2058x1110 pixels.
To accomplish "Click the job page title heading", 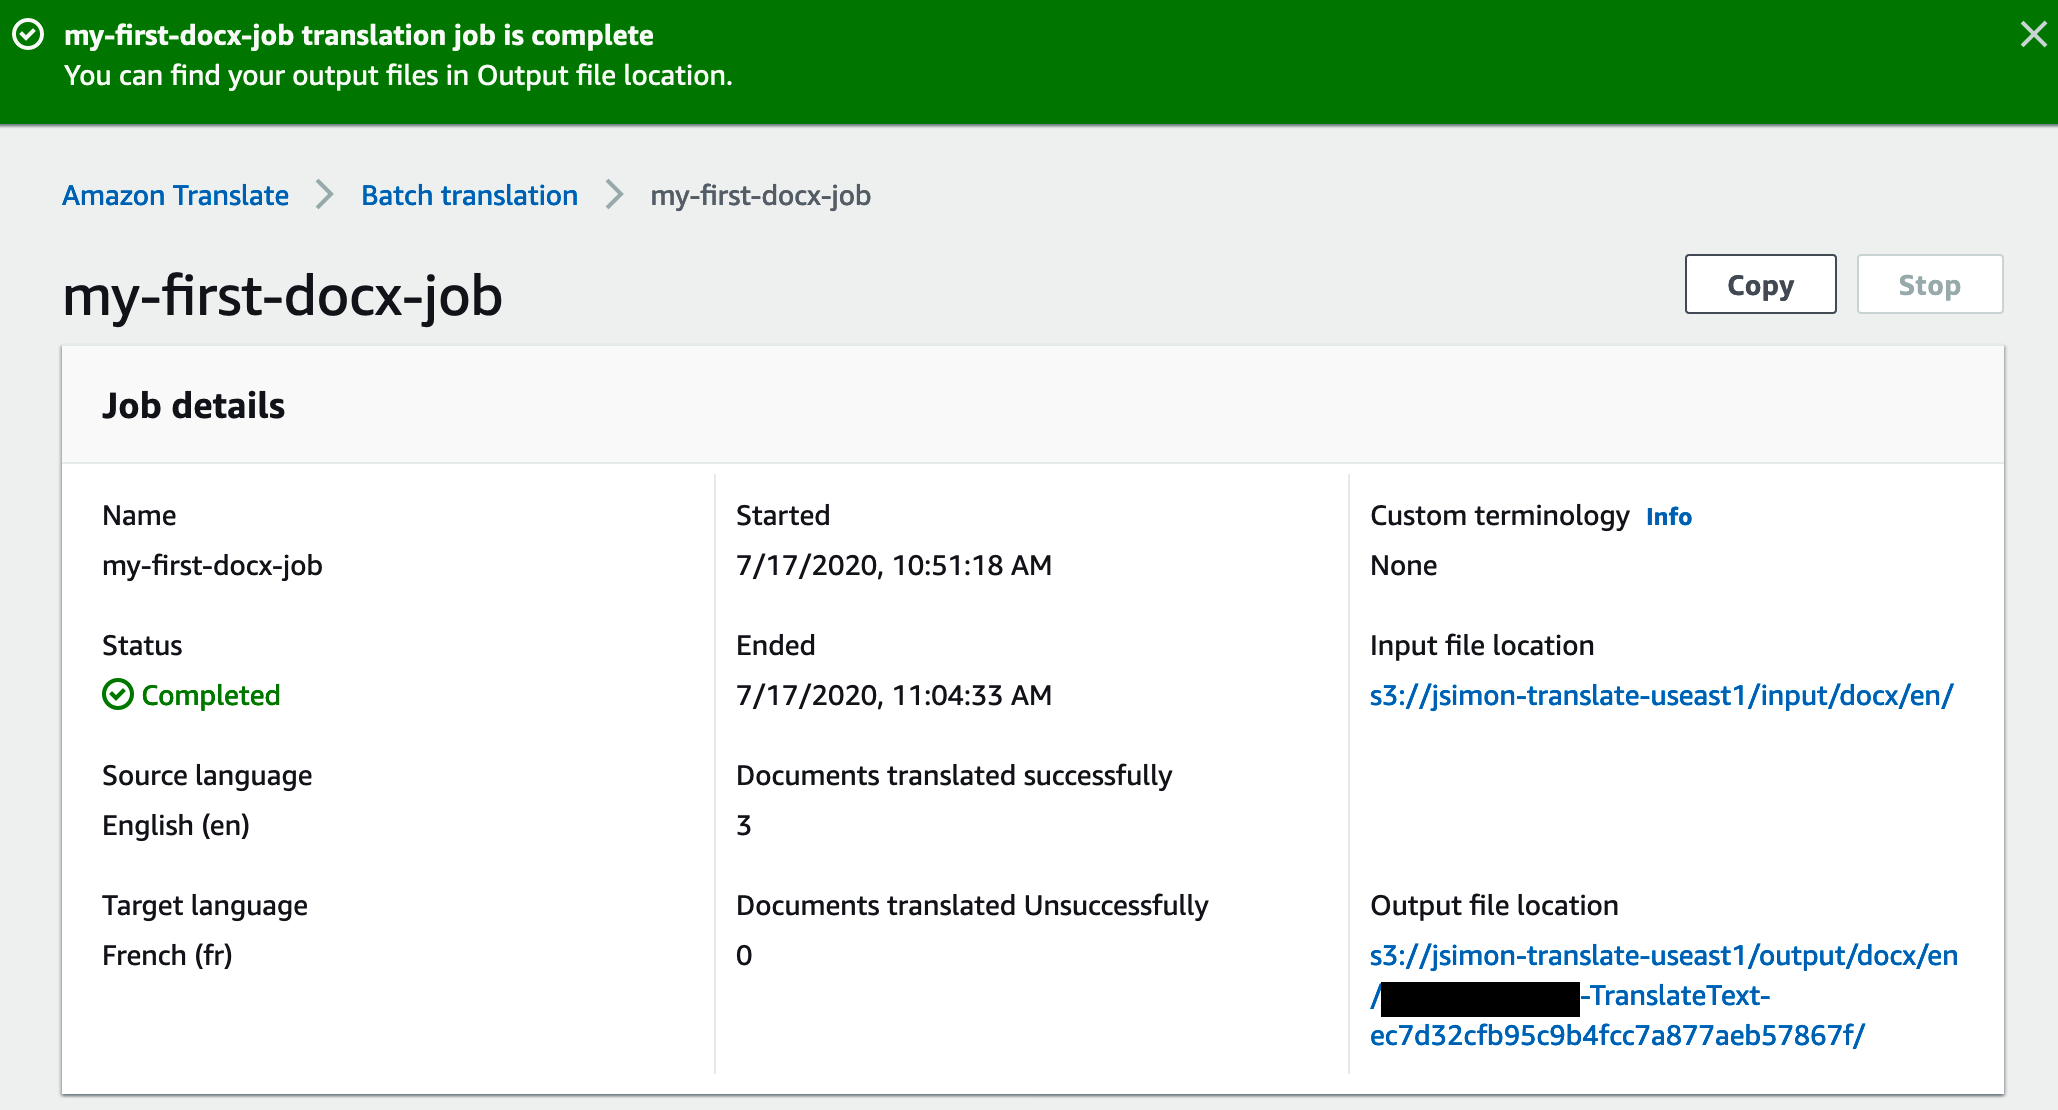I will 282,297.
